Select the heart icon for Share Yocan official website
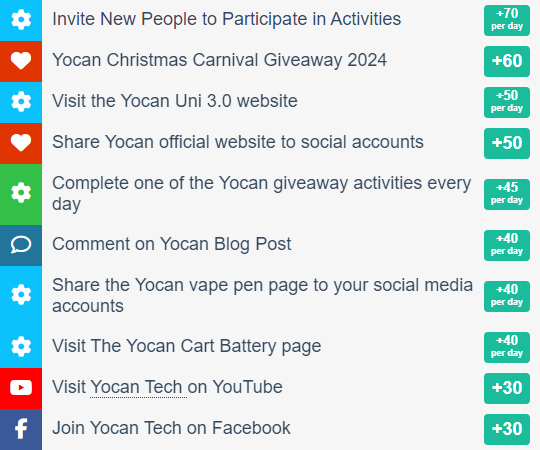Viewport: 540px width, 450px height. click(21, 143)
